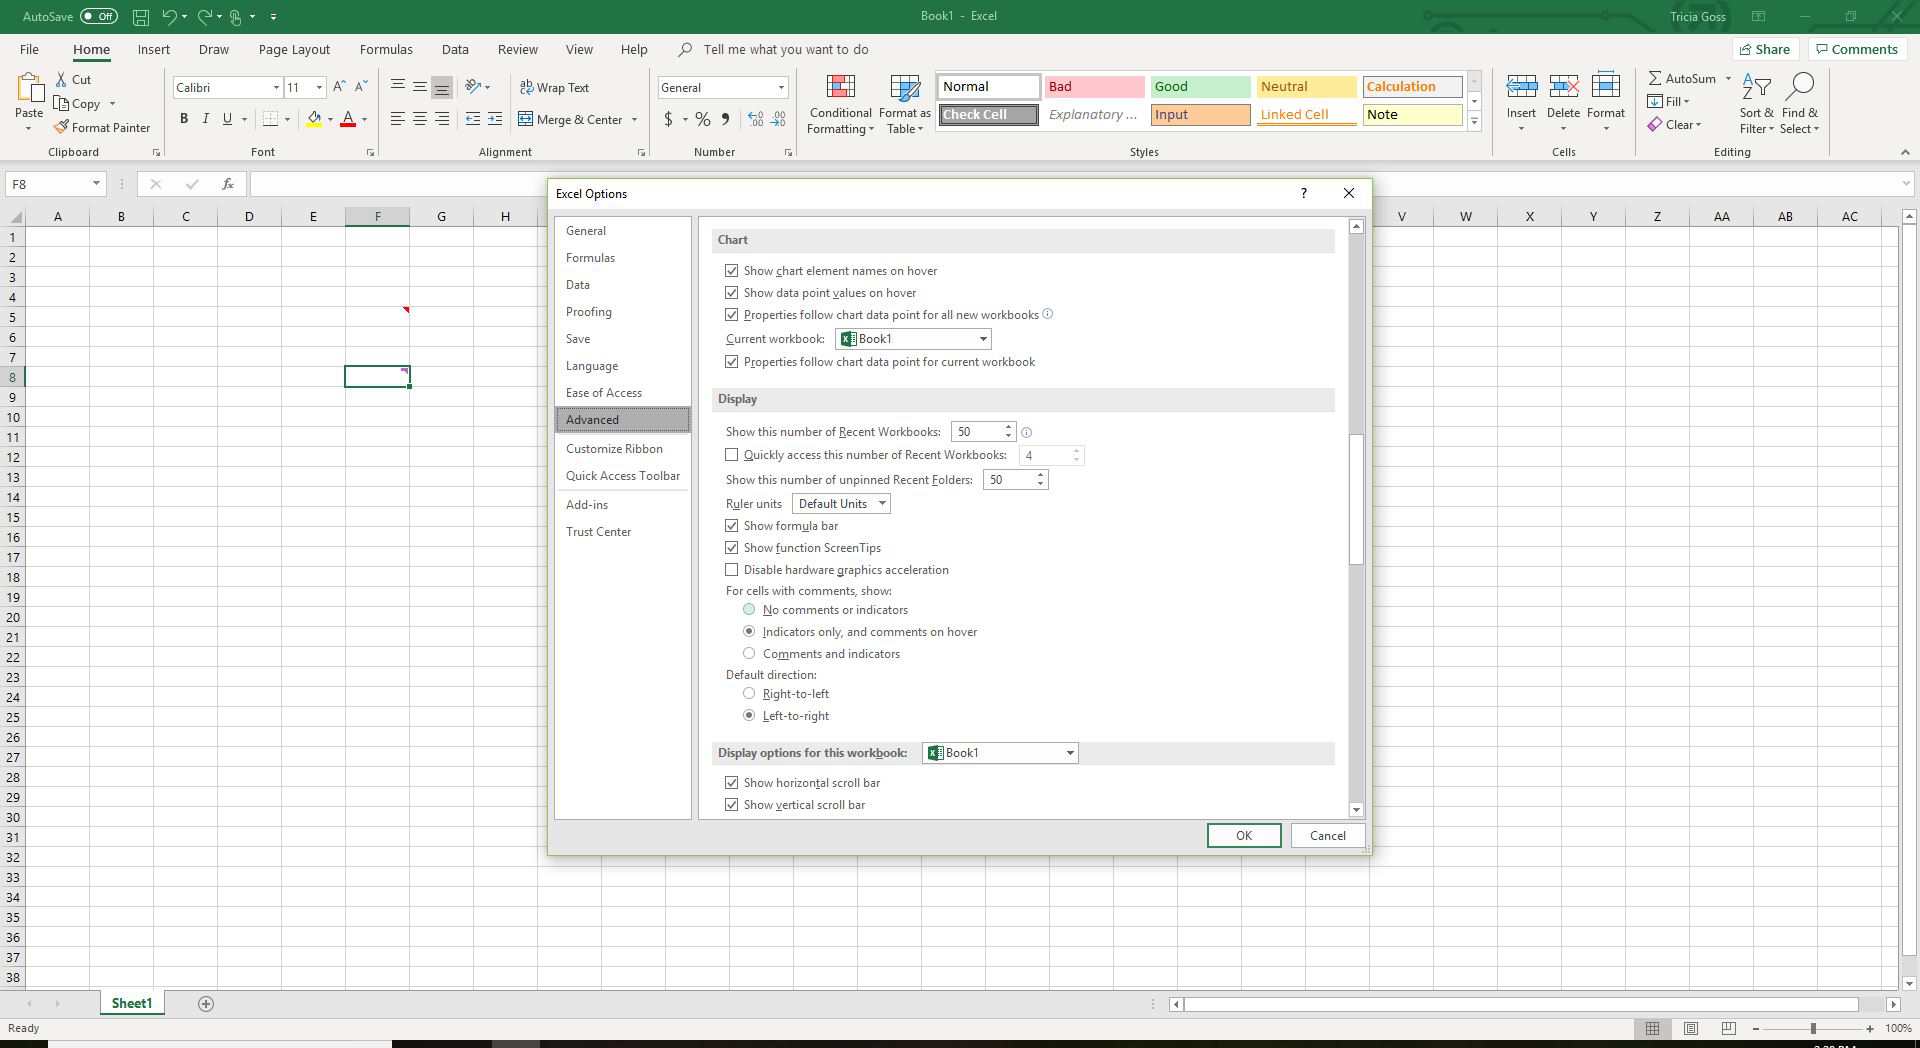
Task: Click the Share button
Action: (1765, 49)
